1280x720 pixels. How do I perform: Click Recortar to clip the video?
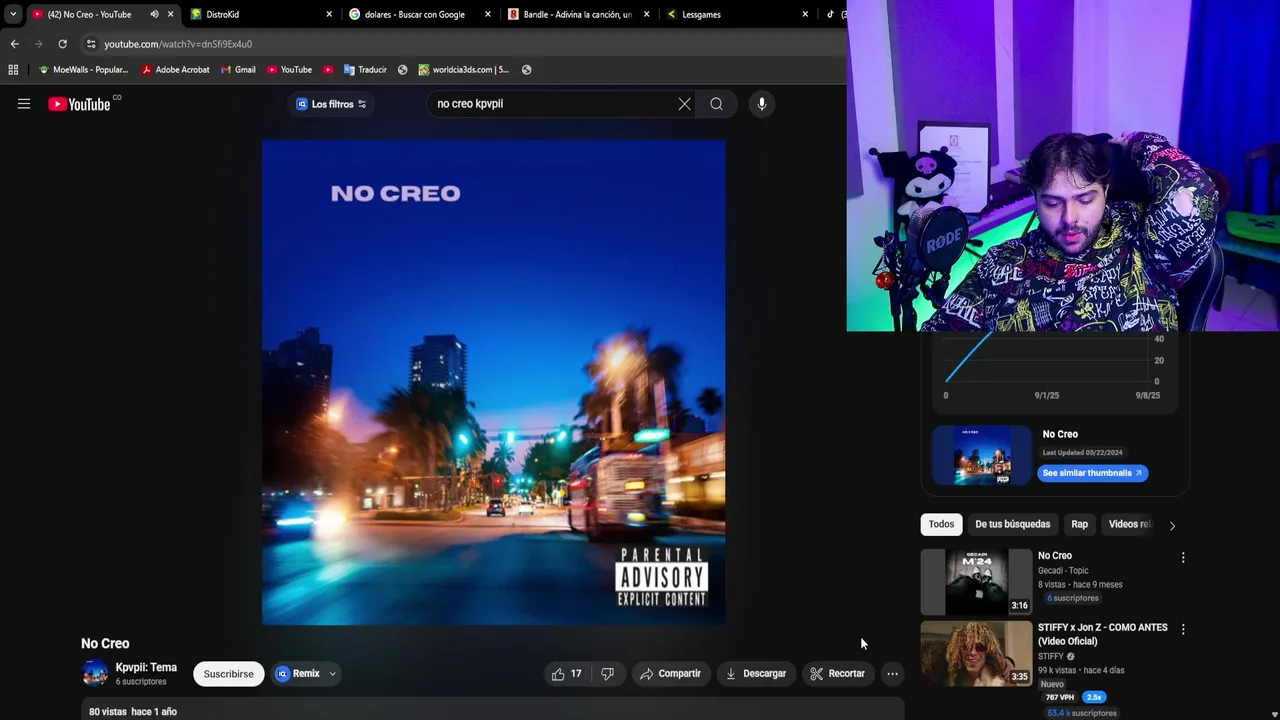837,674
